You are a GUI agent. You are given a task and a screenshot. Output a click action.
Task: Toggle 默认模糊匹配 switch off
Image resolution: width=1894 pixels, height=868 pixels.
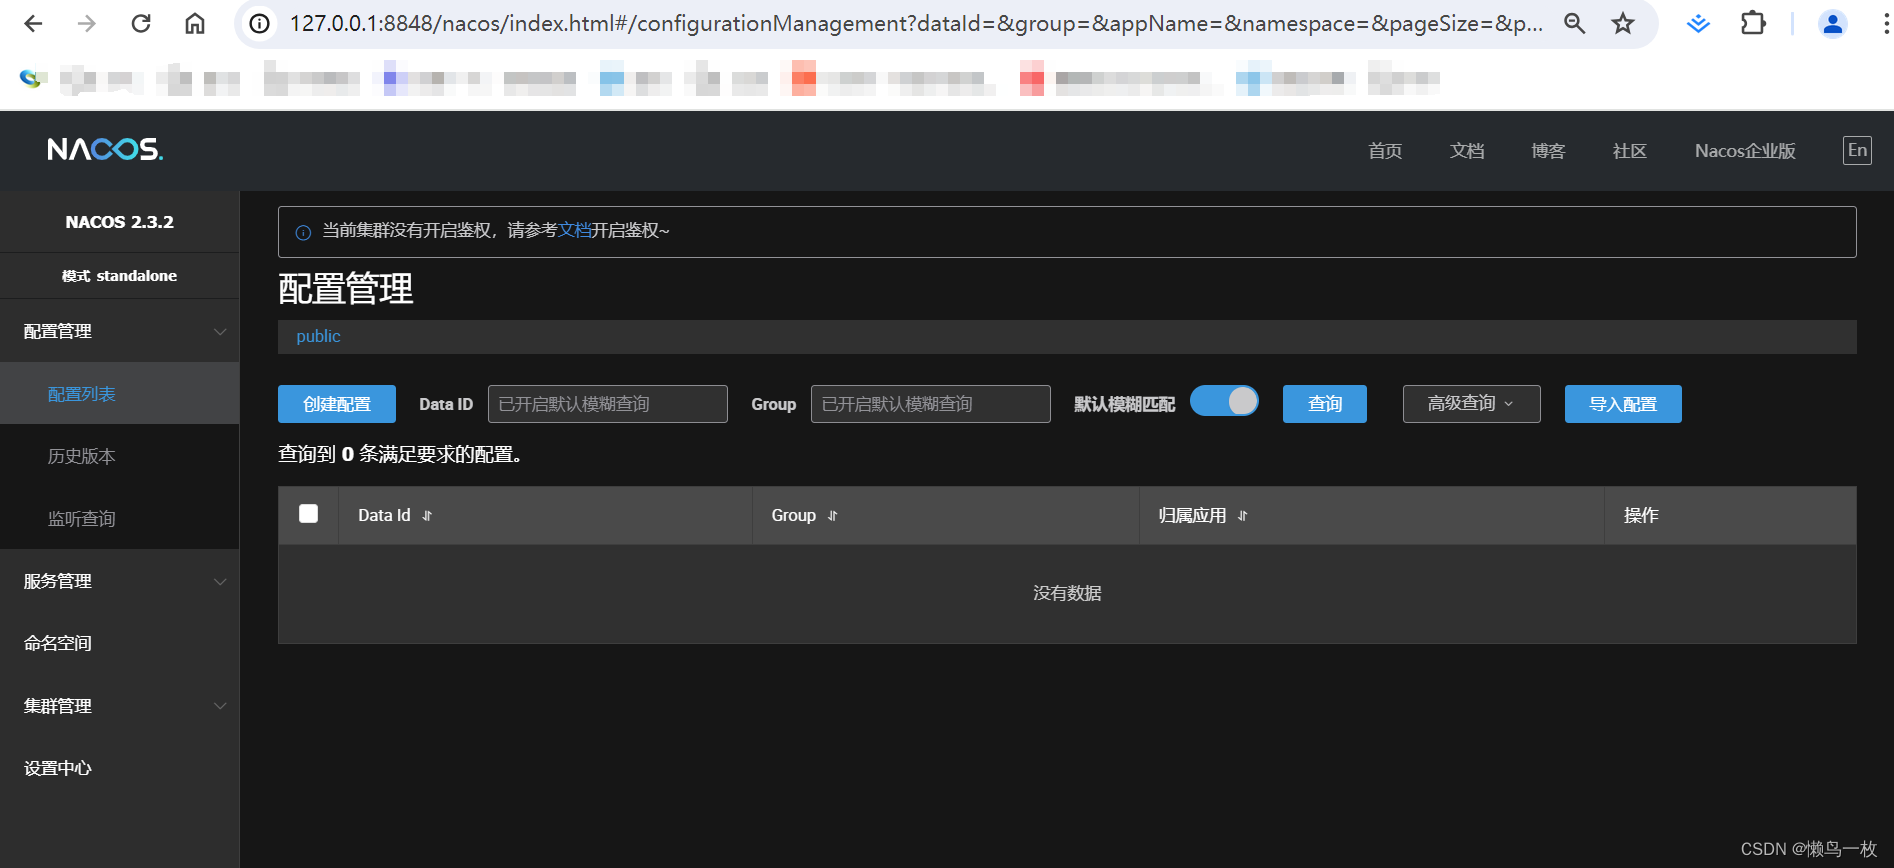[x=1224, y=401]
